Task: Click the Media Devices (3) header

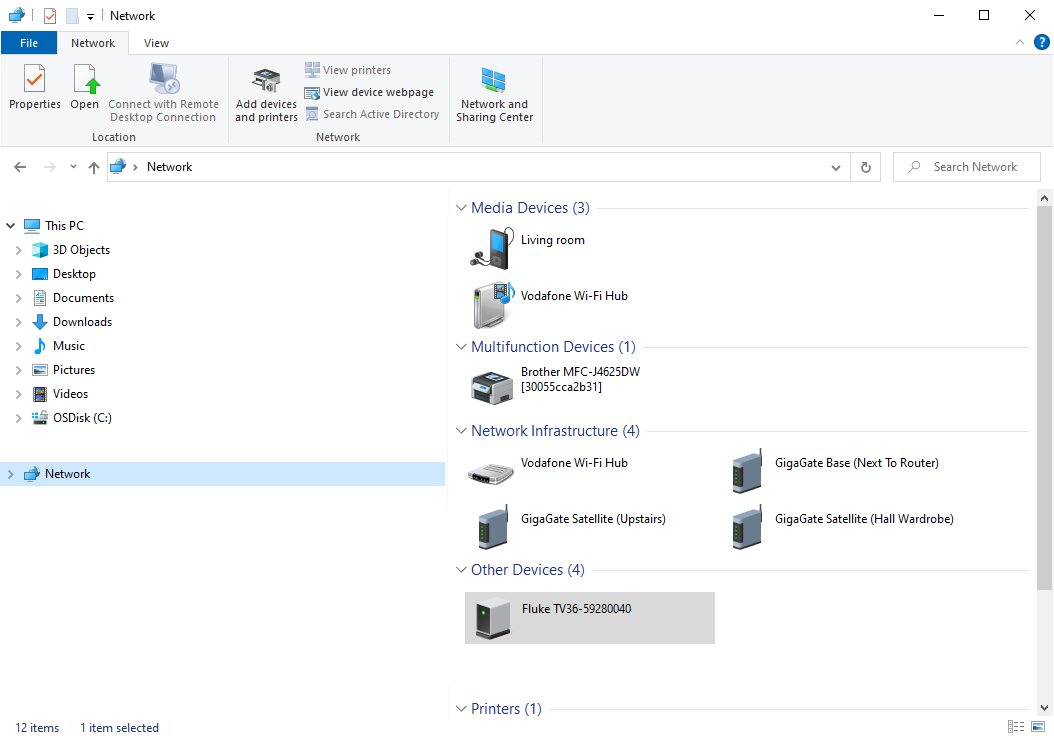Action: (x=530, y=208)
